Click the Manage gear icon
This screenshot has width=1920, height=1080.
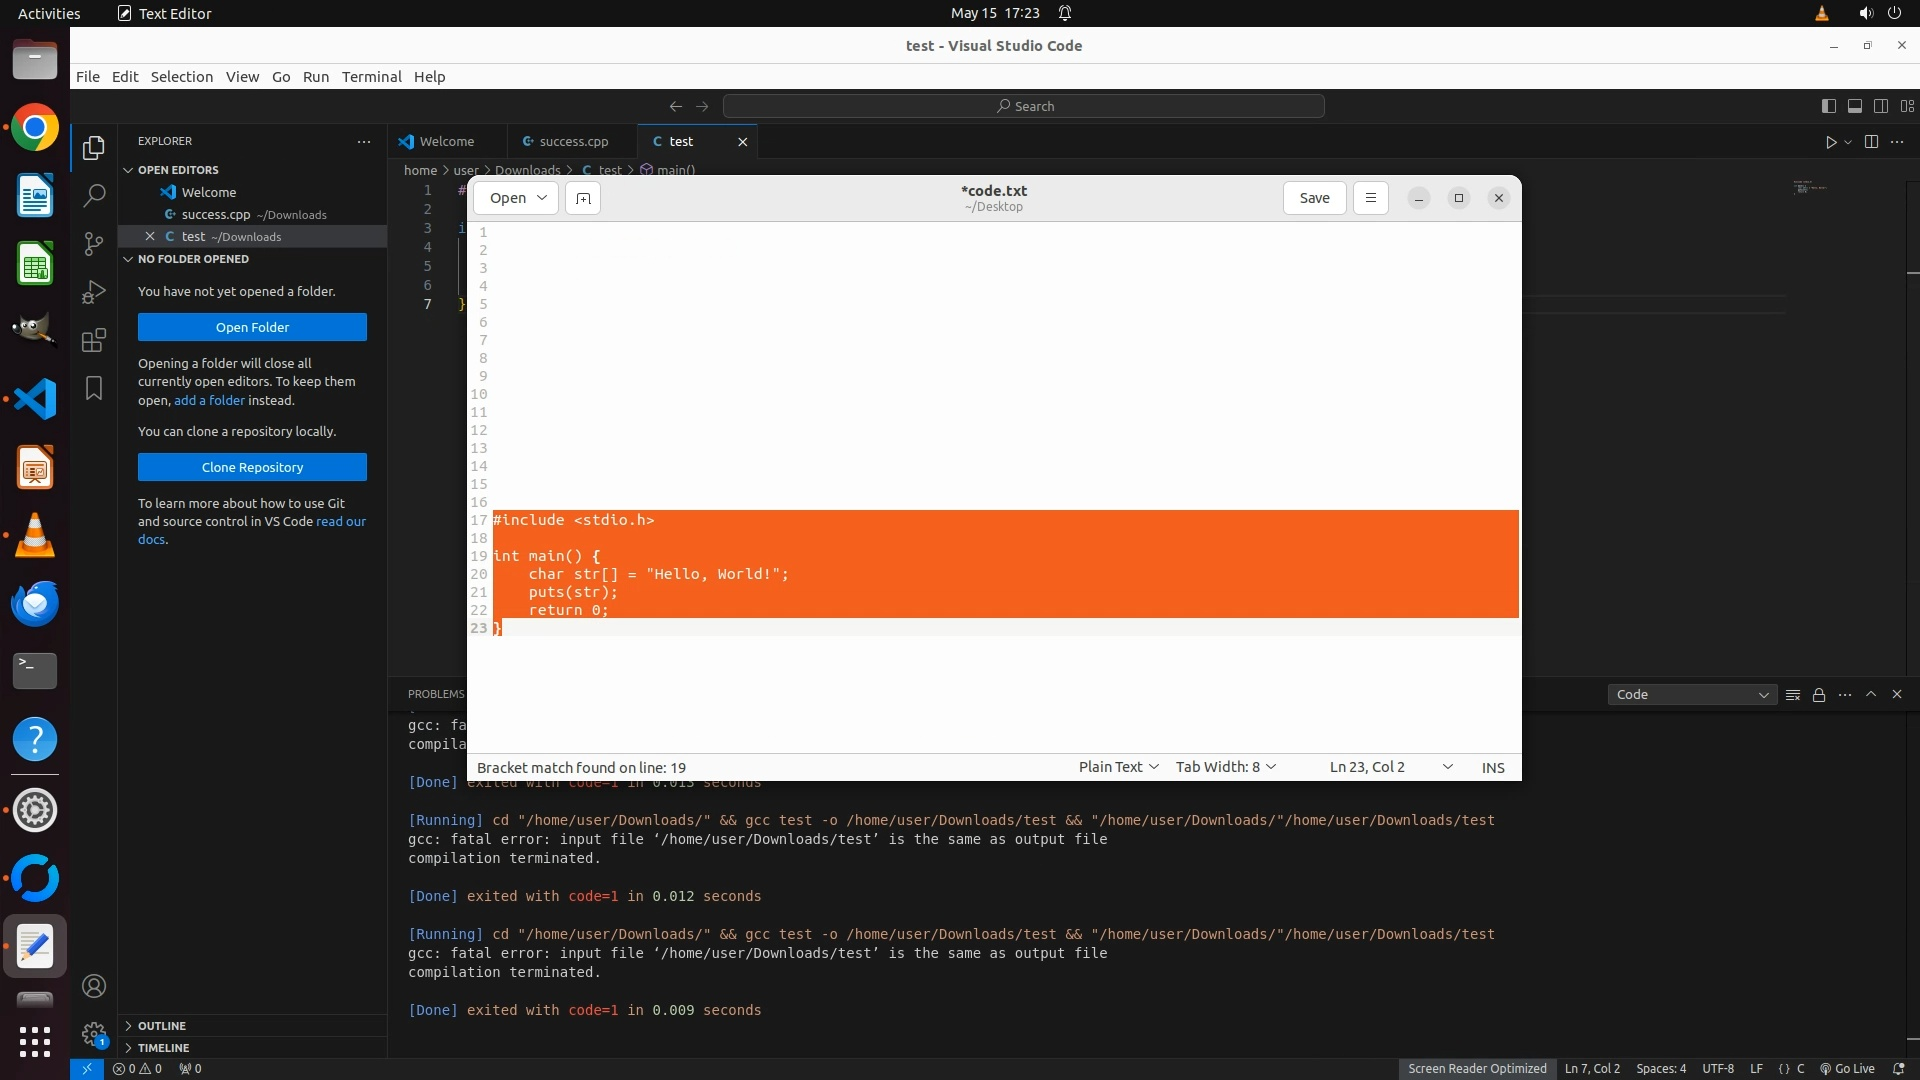[x=94, y=1034]
